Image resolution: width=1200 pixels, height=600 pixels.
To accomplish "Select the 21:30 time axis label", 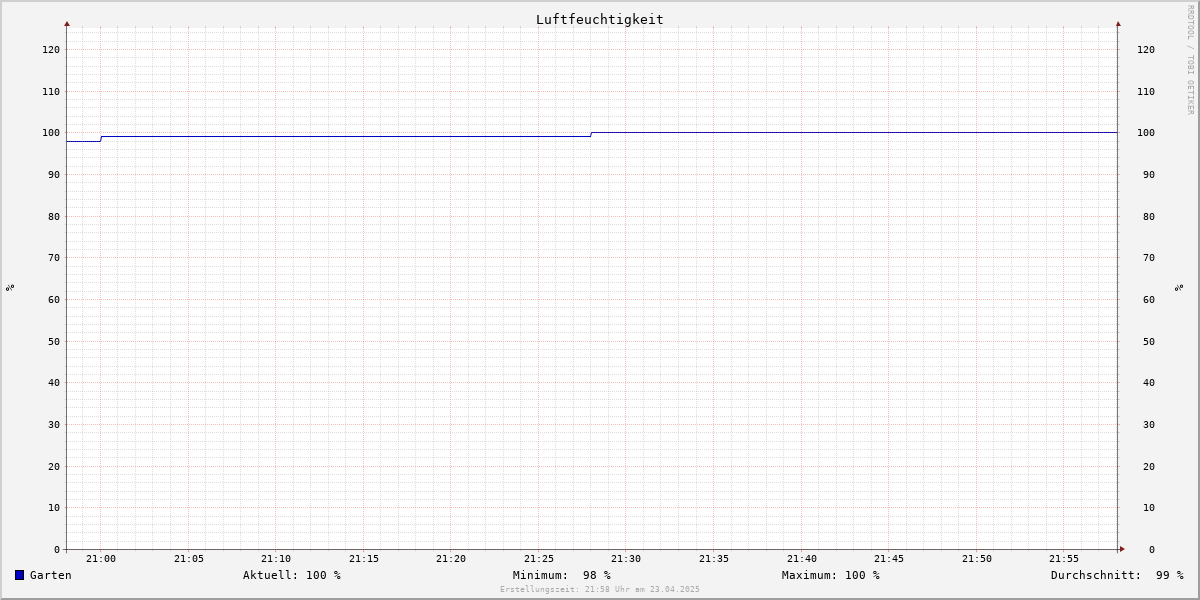I will coord(626,559).
